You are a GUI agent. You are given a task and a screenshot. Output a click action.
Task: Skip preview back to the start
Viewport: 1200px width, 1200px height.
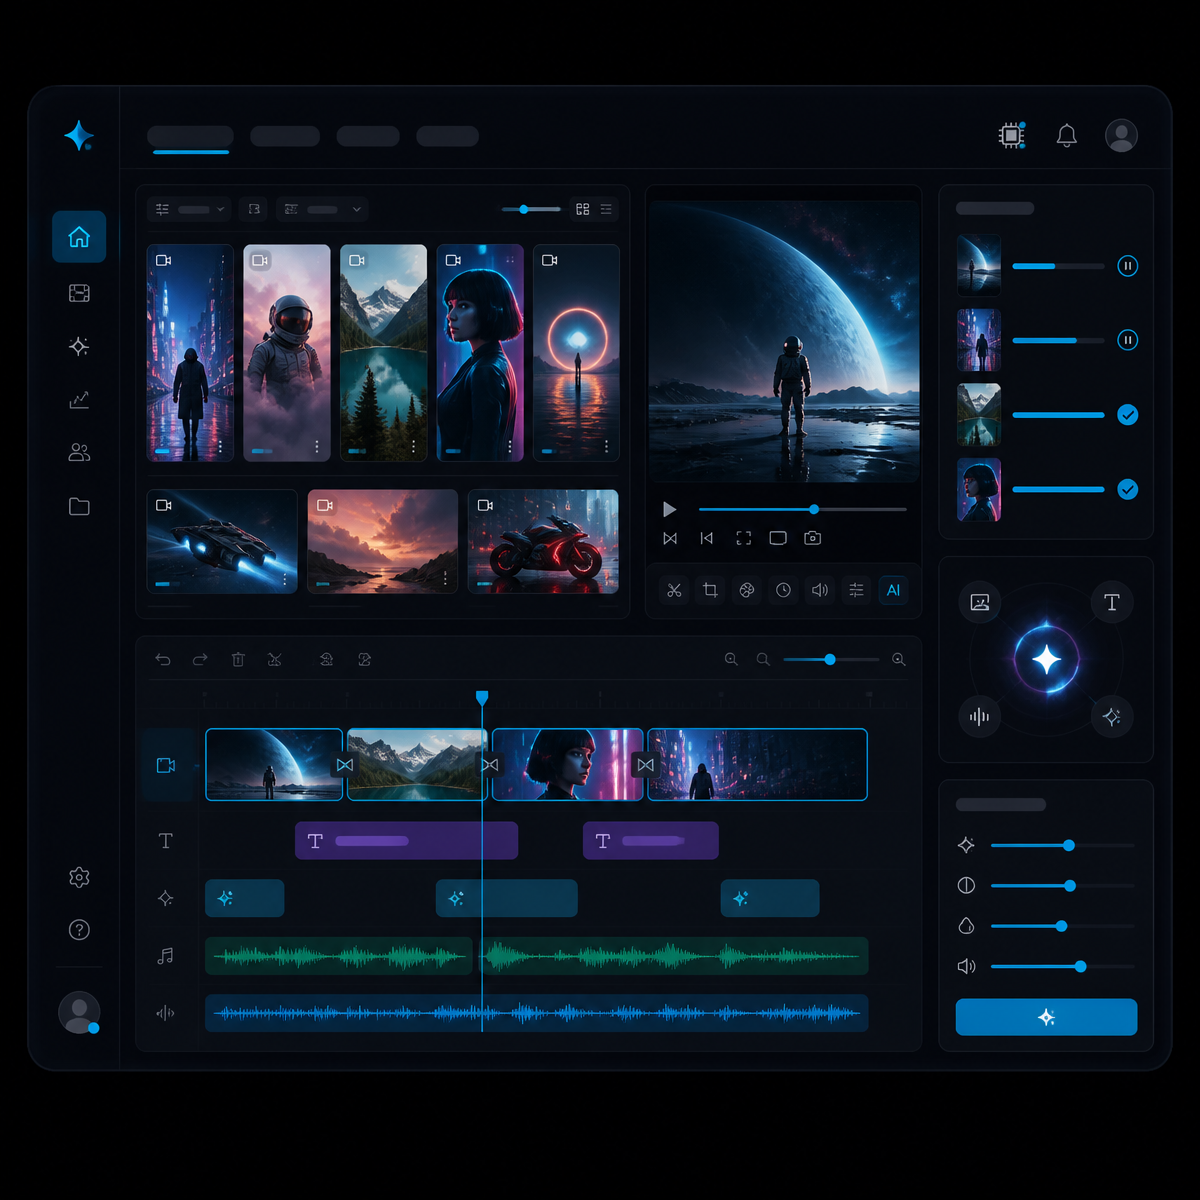pos(706,538)
